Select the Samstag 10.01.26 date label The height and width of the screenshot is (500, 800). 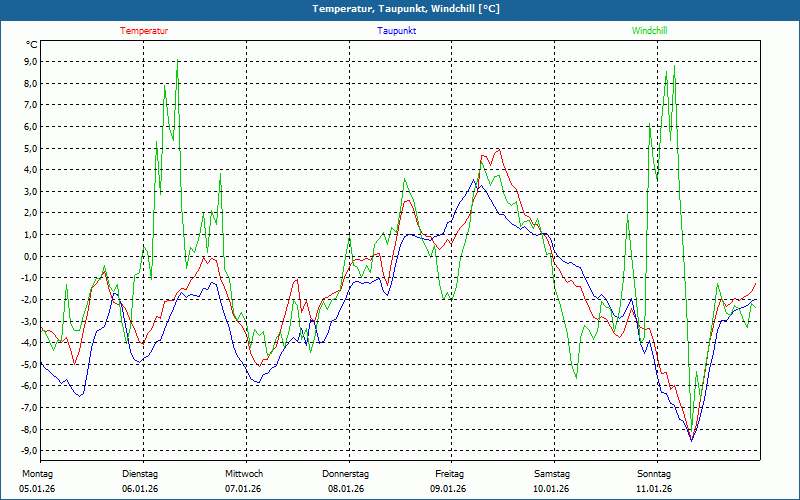coord(552,481)
